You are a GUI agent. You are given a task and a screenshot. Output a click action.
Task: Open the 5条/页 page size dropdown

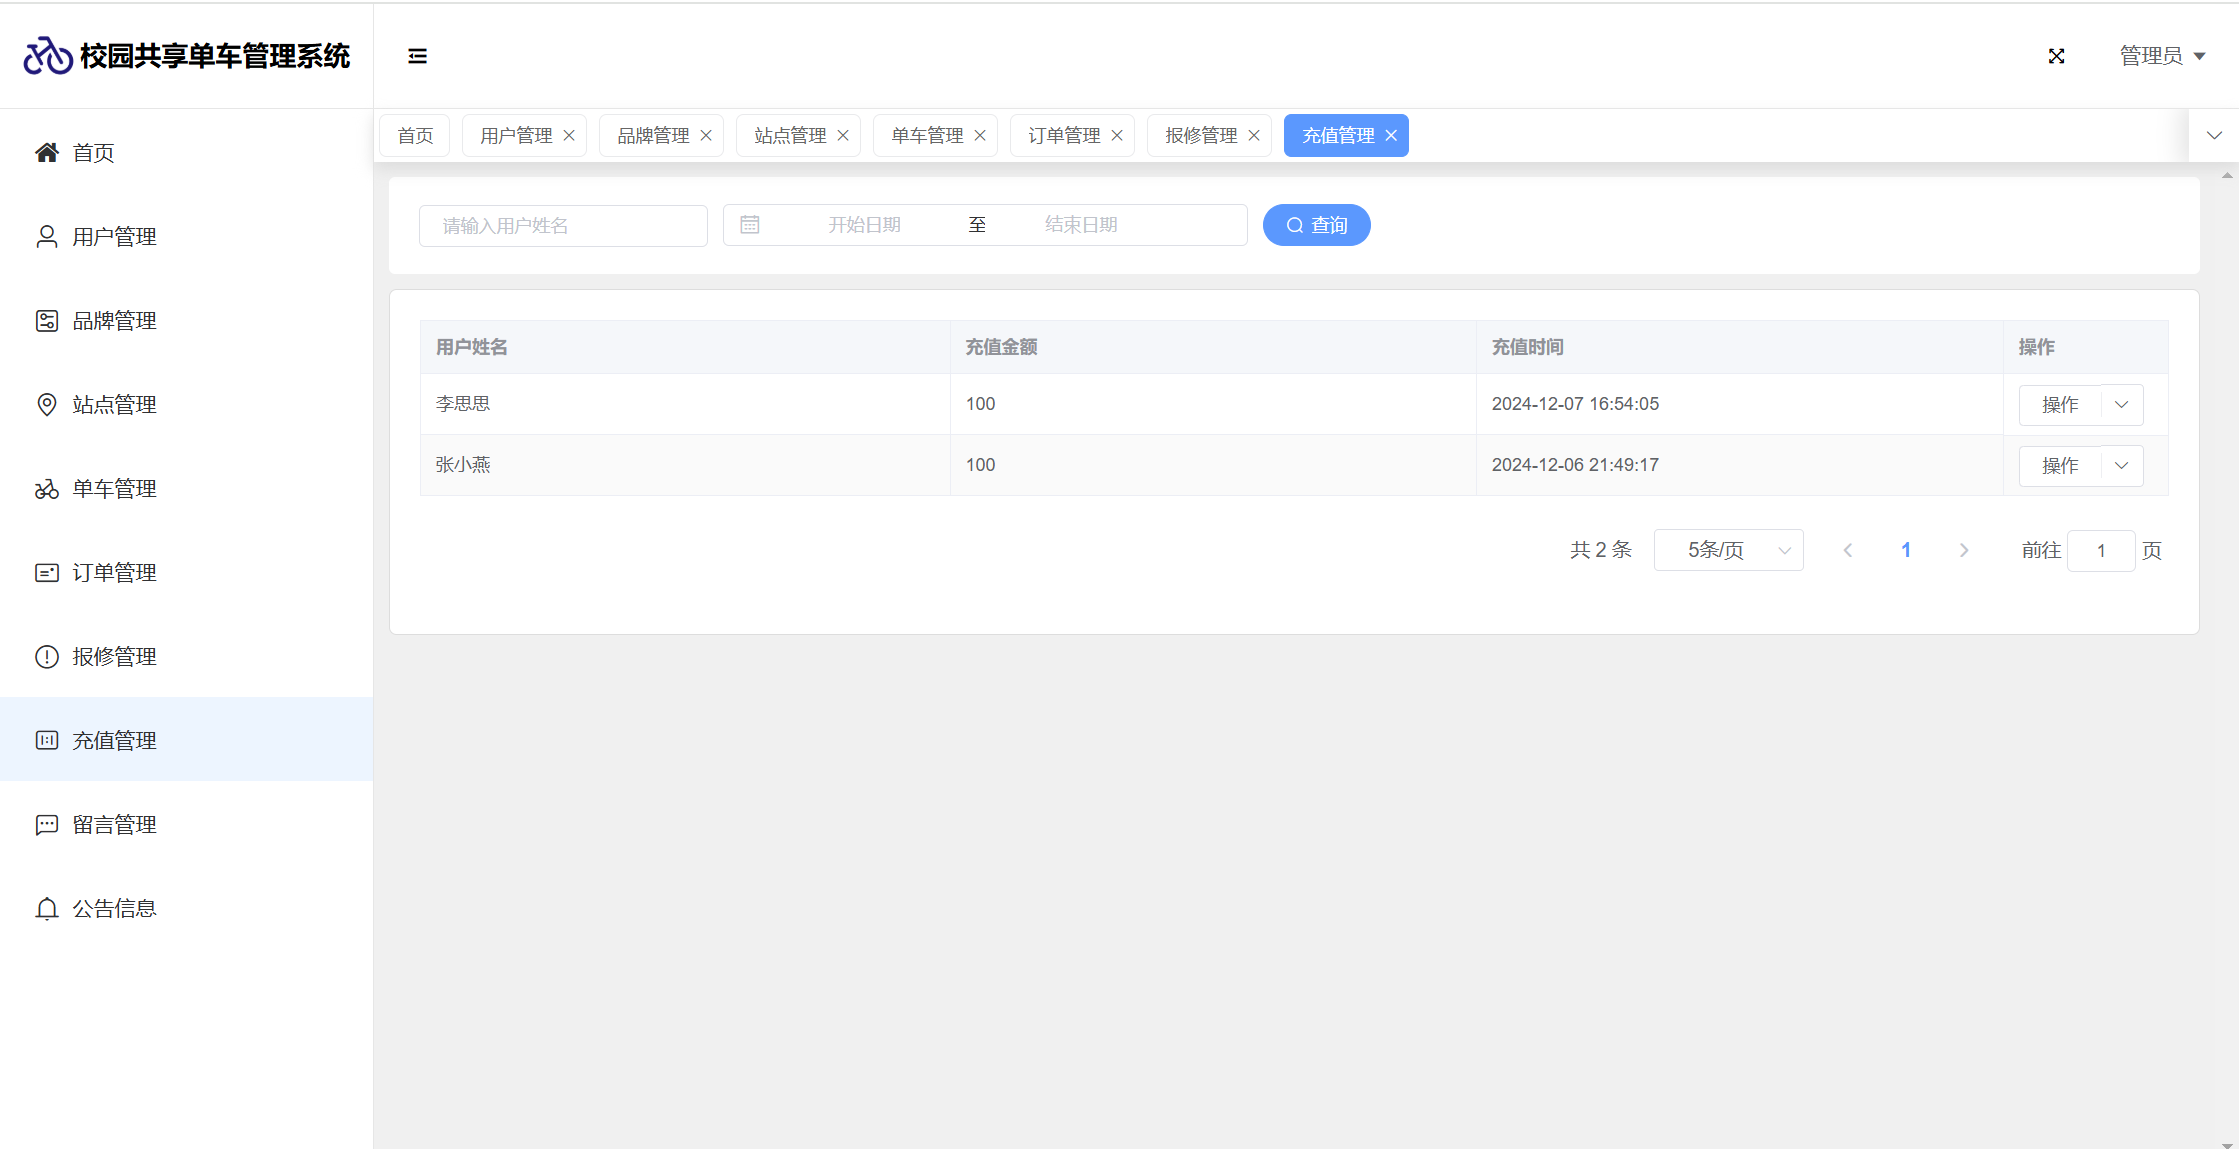[1728, 550]
